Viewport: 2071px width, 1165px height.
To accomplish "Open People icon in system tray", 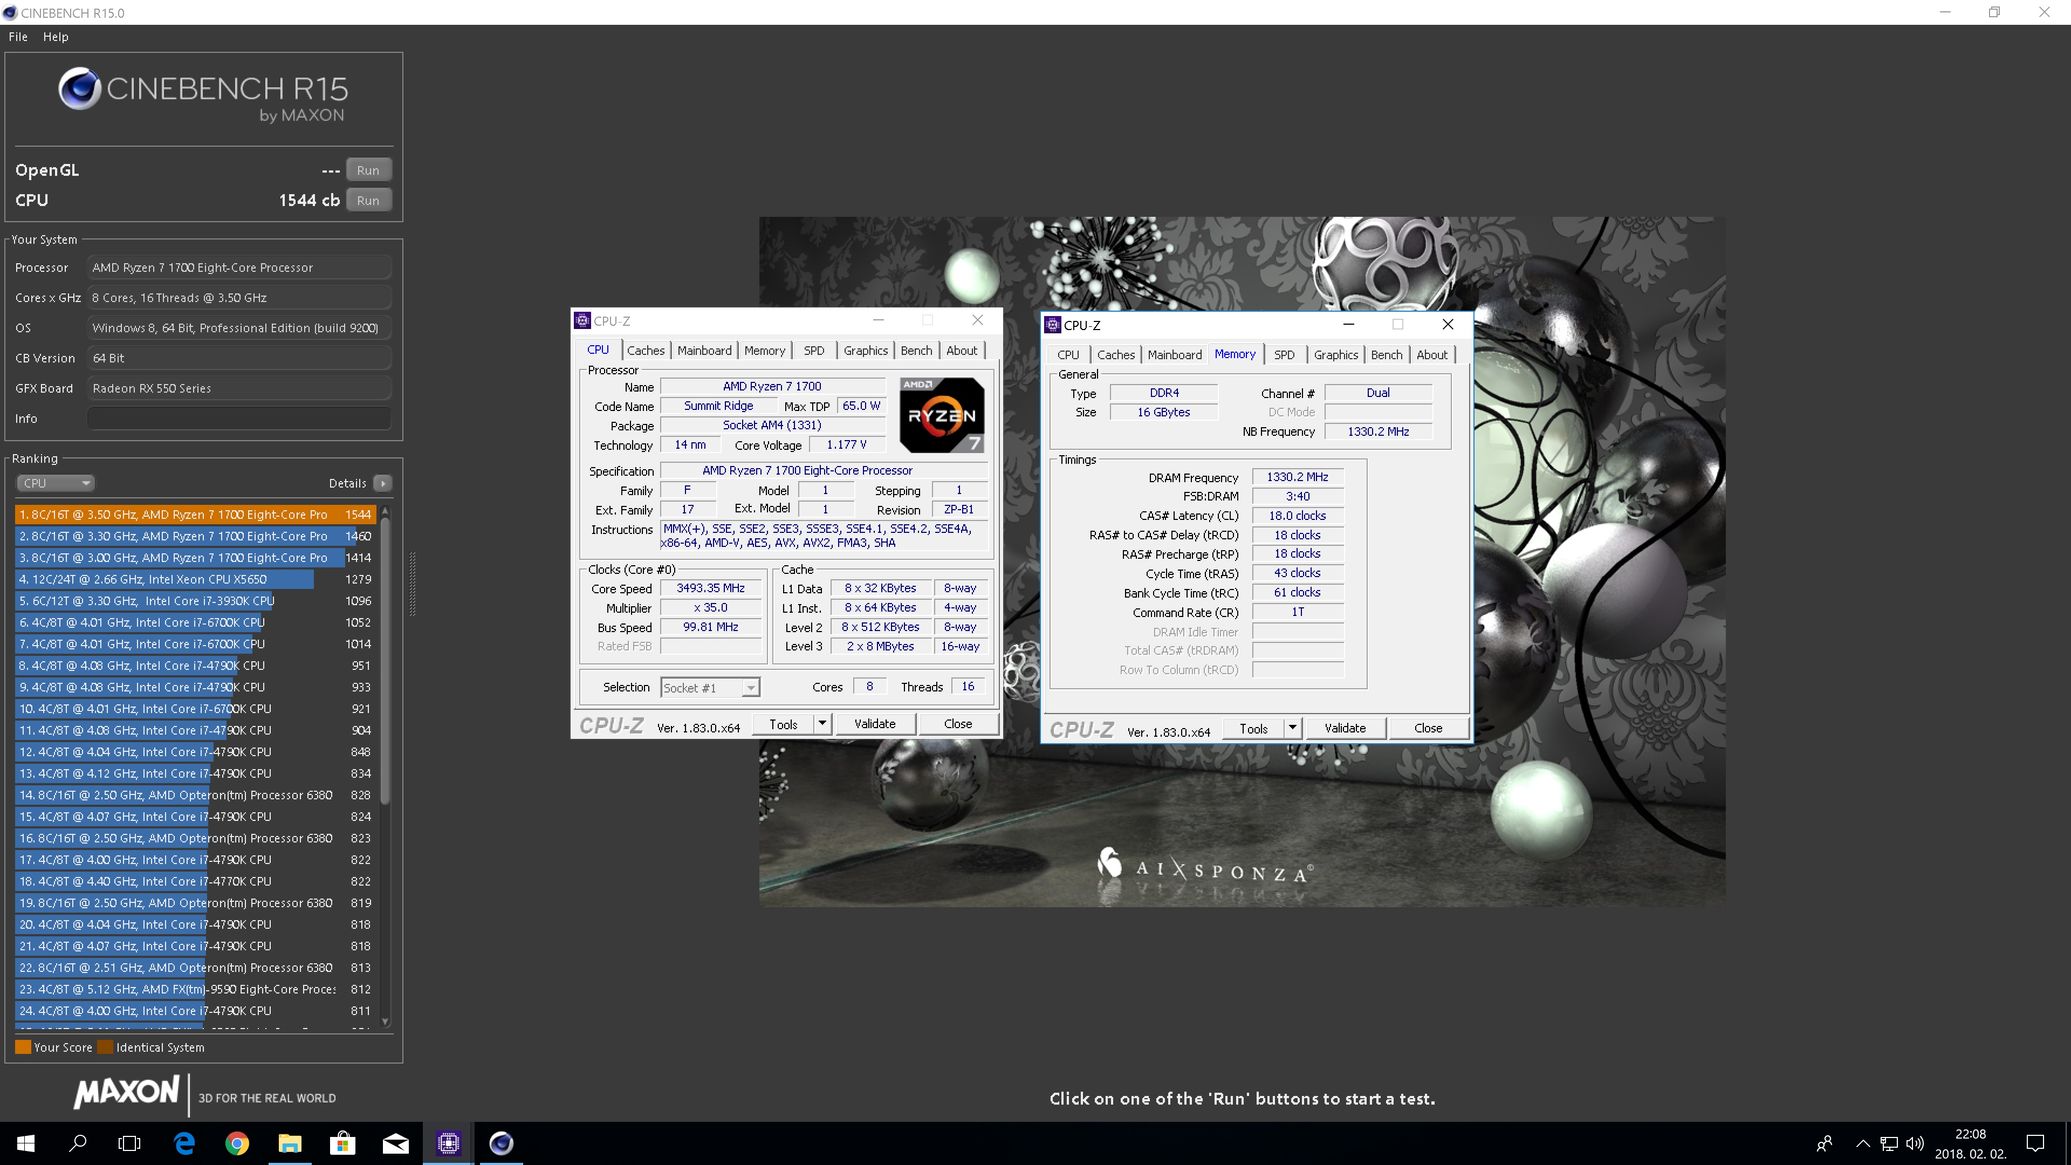I will coord(1825,1143).
